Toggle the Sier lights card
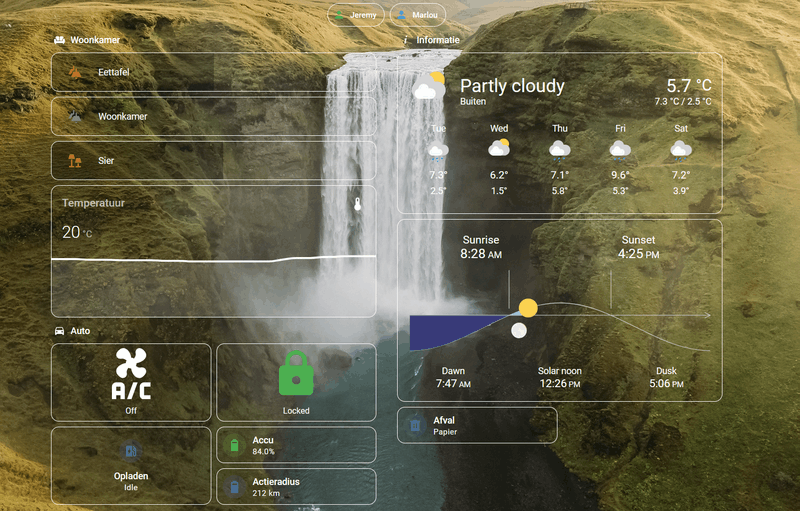The image size is (800, 511). click(x=214, y=161)
